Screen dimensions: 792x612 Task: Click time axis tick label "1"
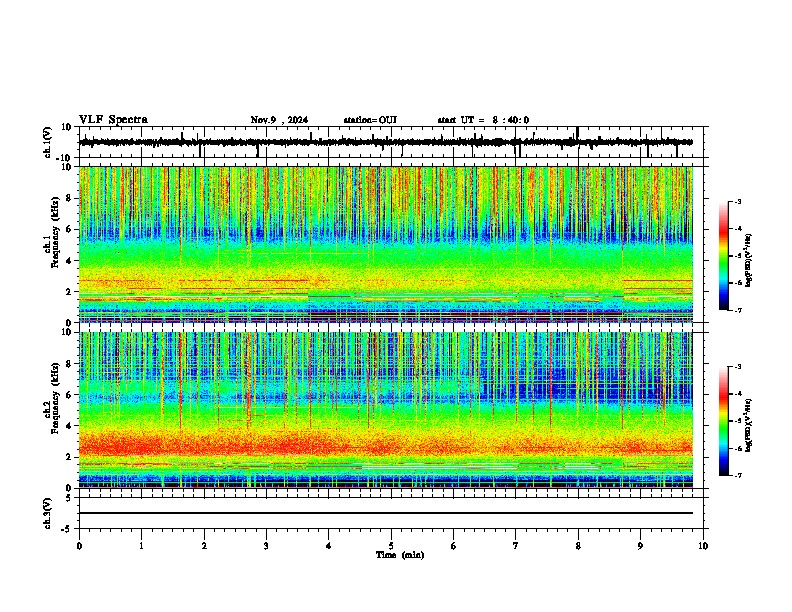point(142,546)
